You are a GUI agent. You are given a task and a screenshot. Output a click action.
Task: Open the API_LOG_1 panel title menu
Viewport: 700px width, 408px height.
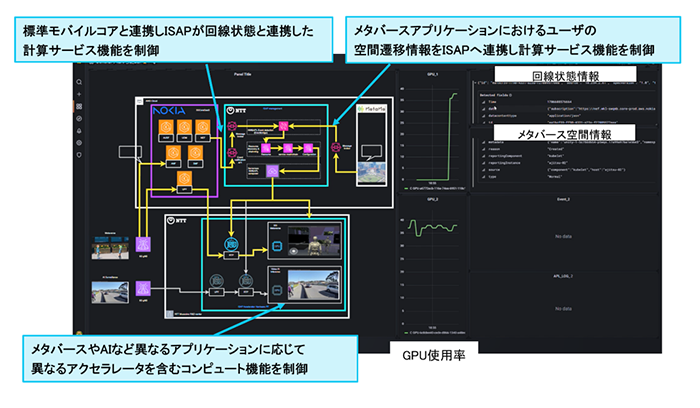coord(566,270)
